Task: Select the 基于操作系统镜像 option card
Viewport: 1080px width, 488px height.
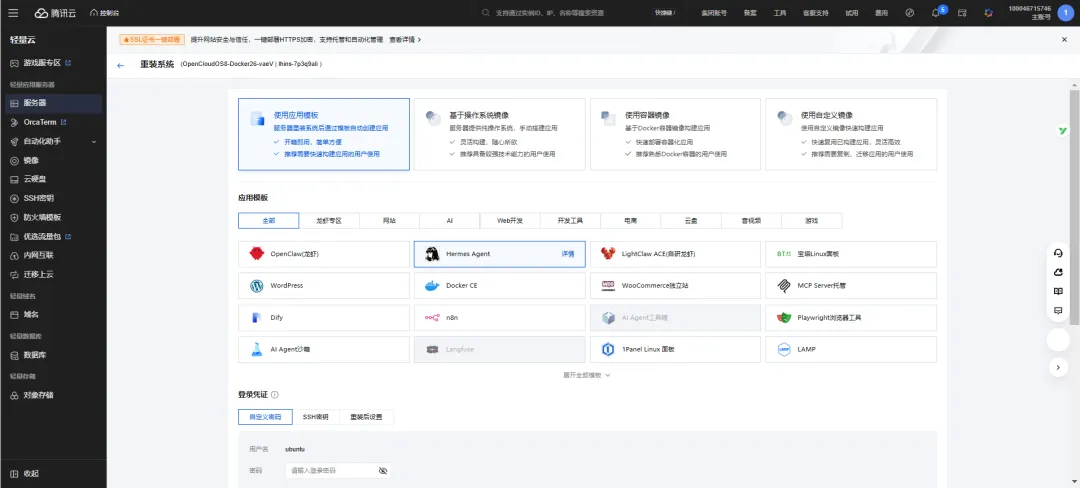Action: click(500, 134)
